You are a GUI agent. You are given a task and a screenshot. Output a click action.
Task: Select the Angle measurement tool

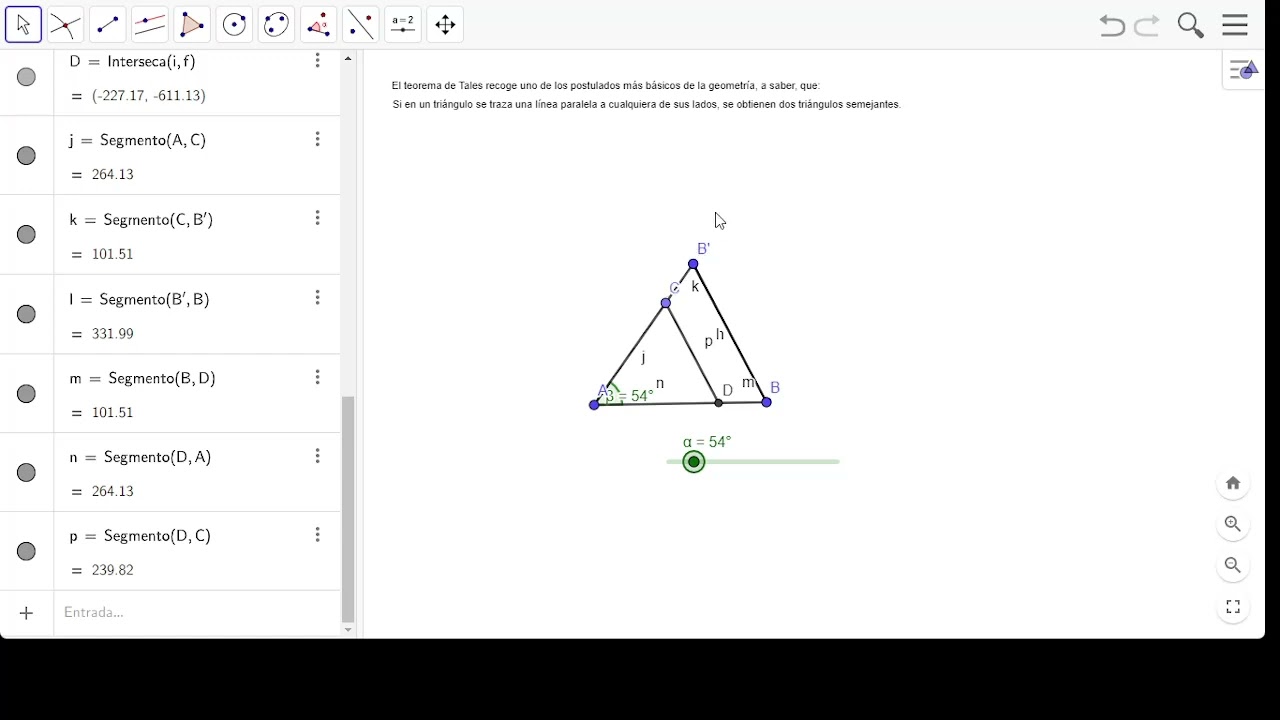319,24
